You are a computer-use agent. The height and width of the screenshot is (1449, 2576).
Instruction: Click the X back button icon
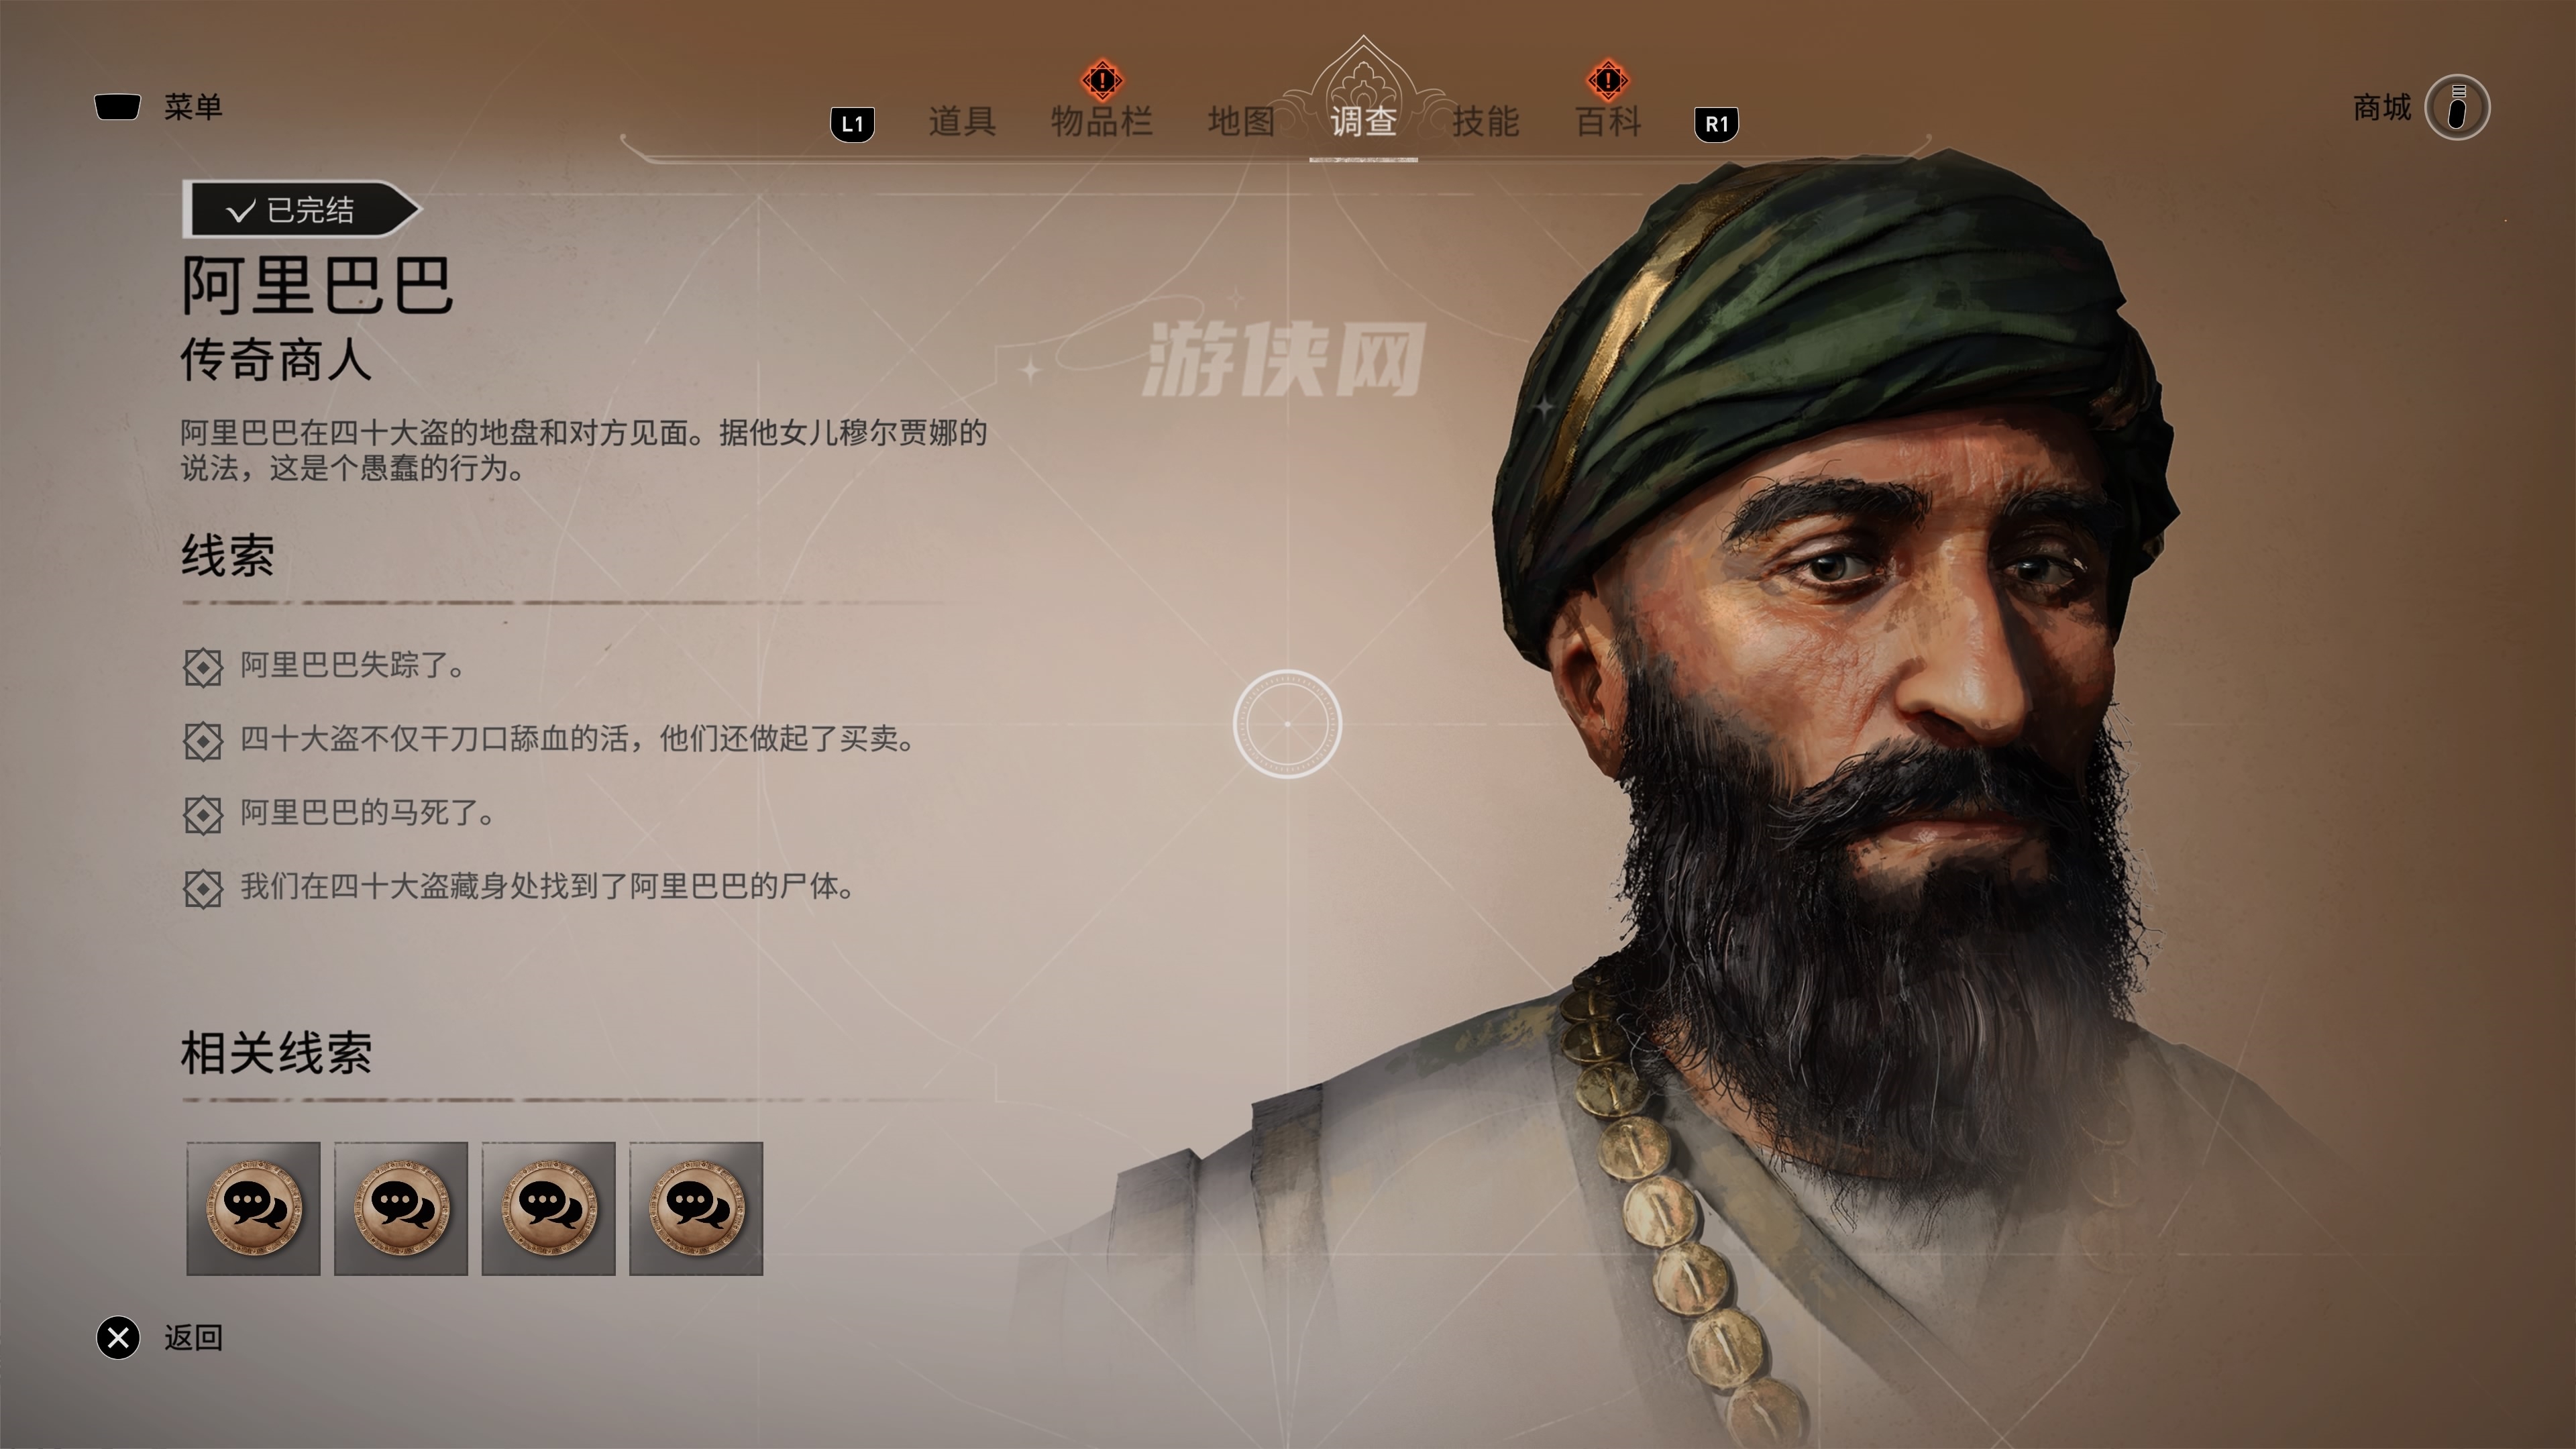(x=118, y=1338)
